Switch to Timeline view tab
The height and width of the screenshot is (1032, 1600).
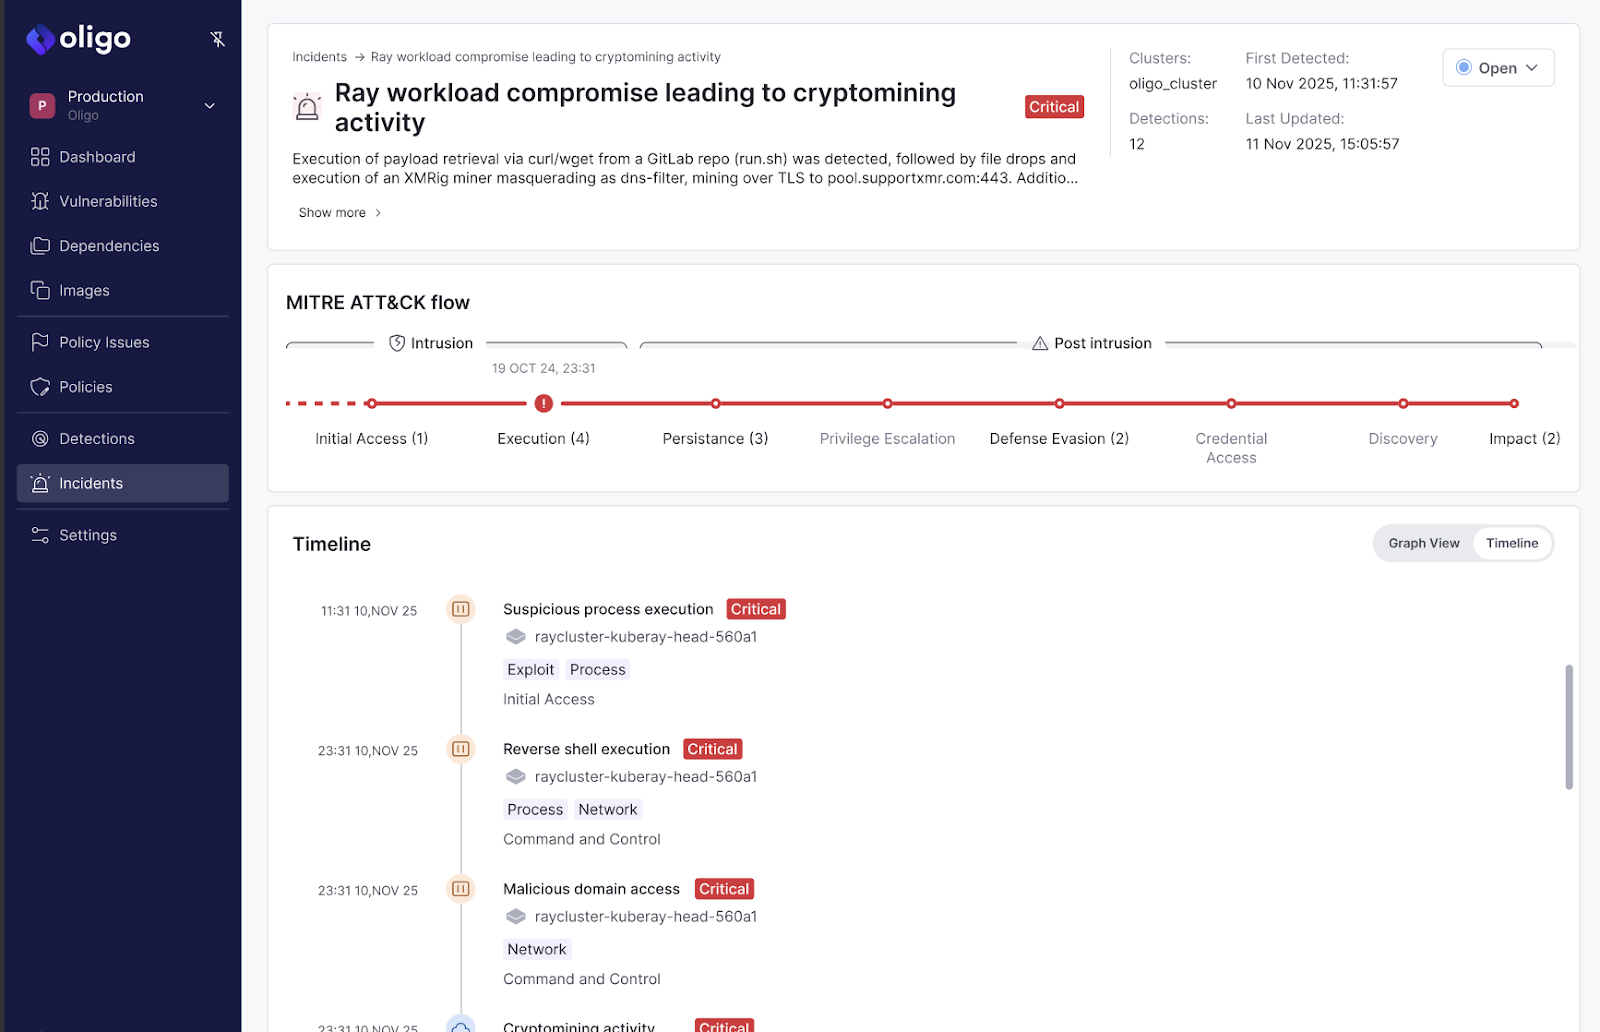tap(1512, 543)
